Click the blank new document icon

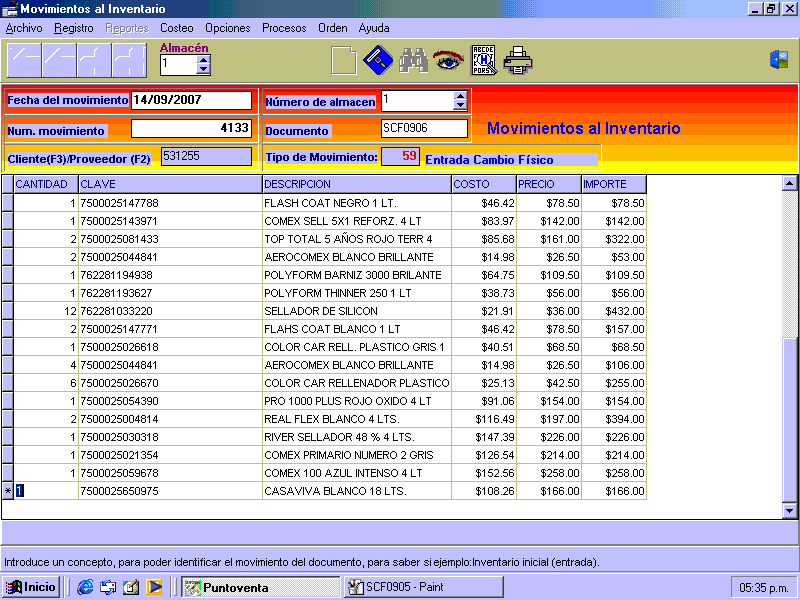click(343, 61)
